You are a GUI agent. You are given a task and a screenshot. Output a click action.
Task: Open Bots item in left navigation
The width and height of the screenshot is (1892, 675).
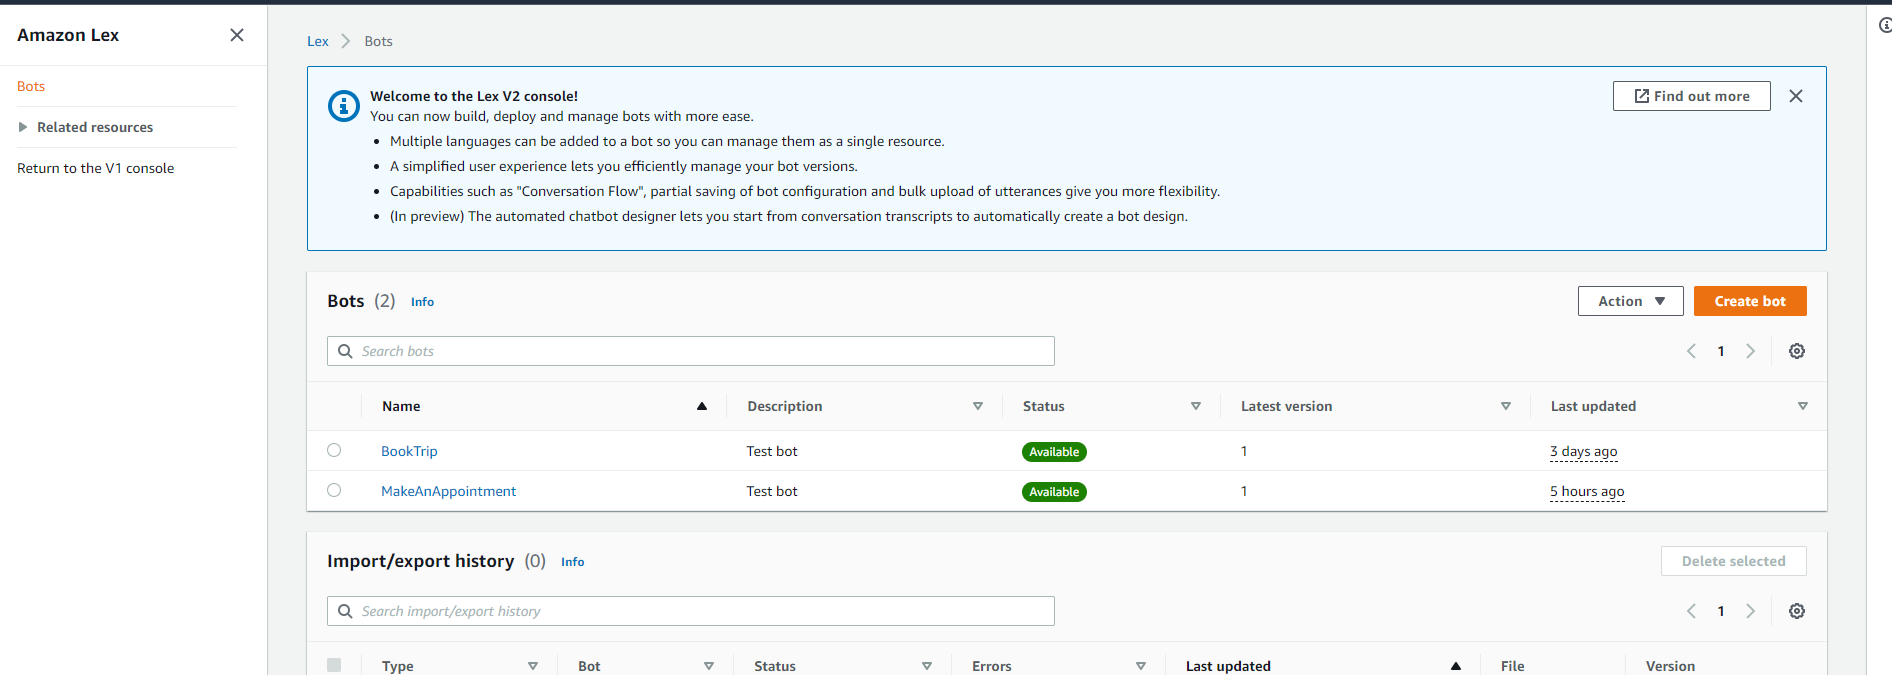[31, 86]
